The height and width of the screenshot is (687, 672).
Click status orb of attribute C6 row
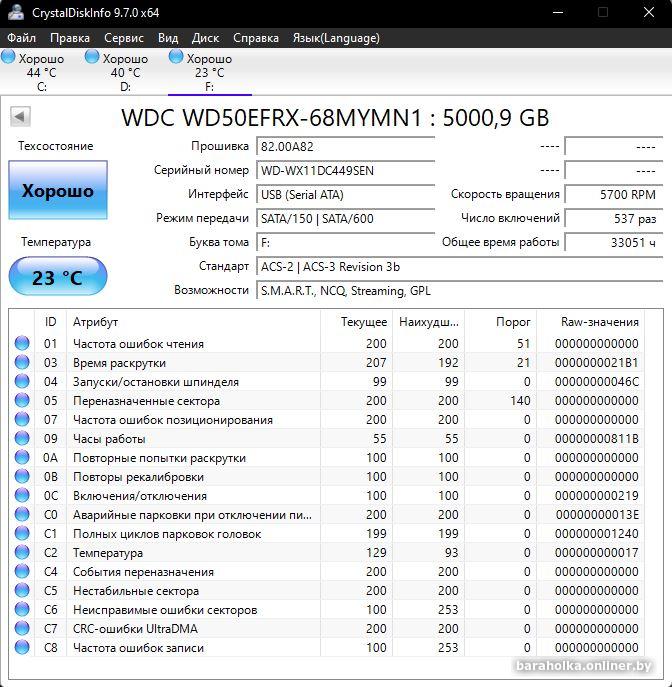coord(22,609)
